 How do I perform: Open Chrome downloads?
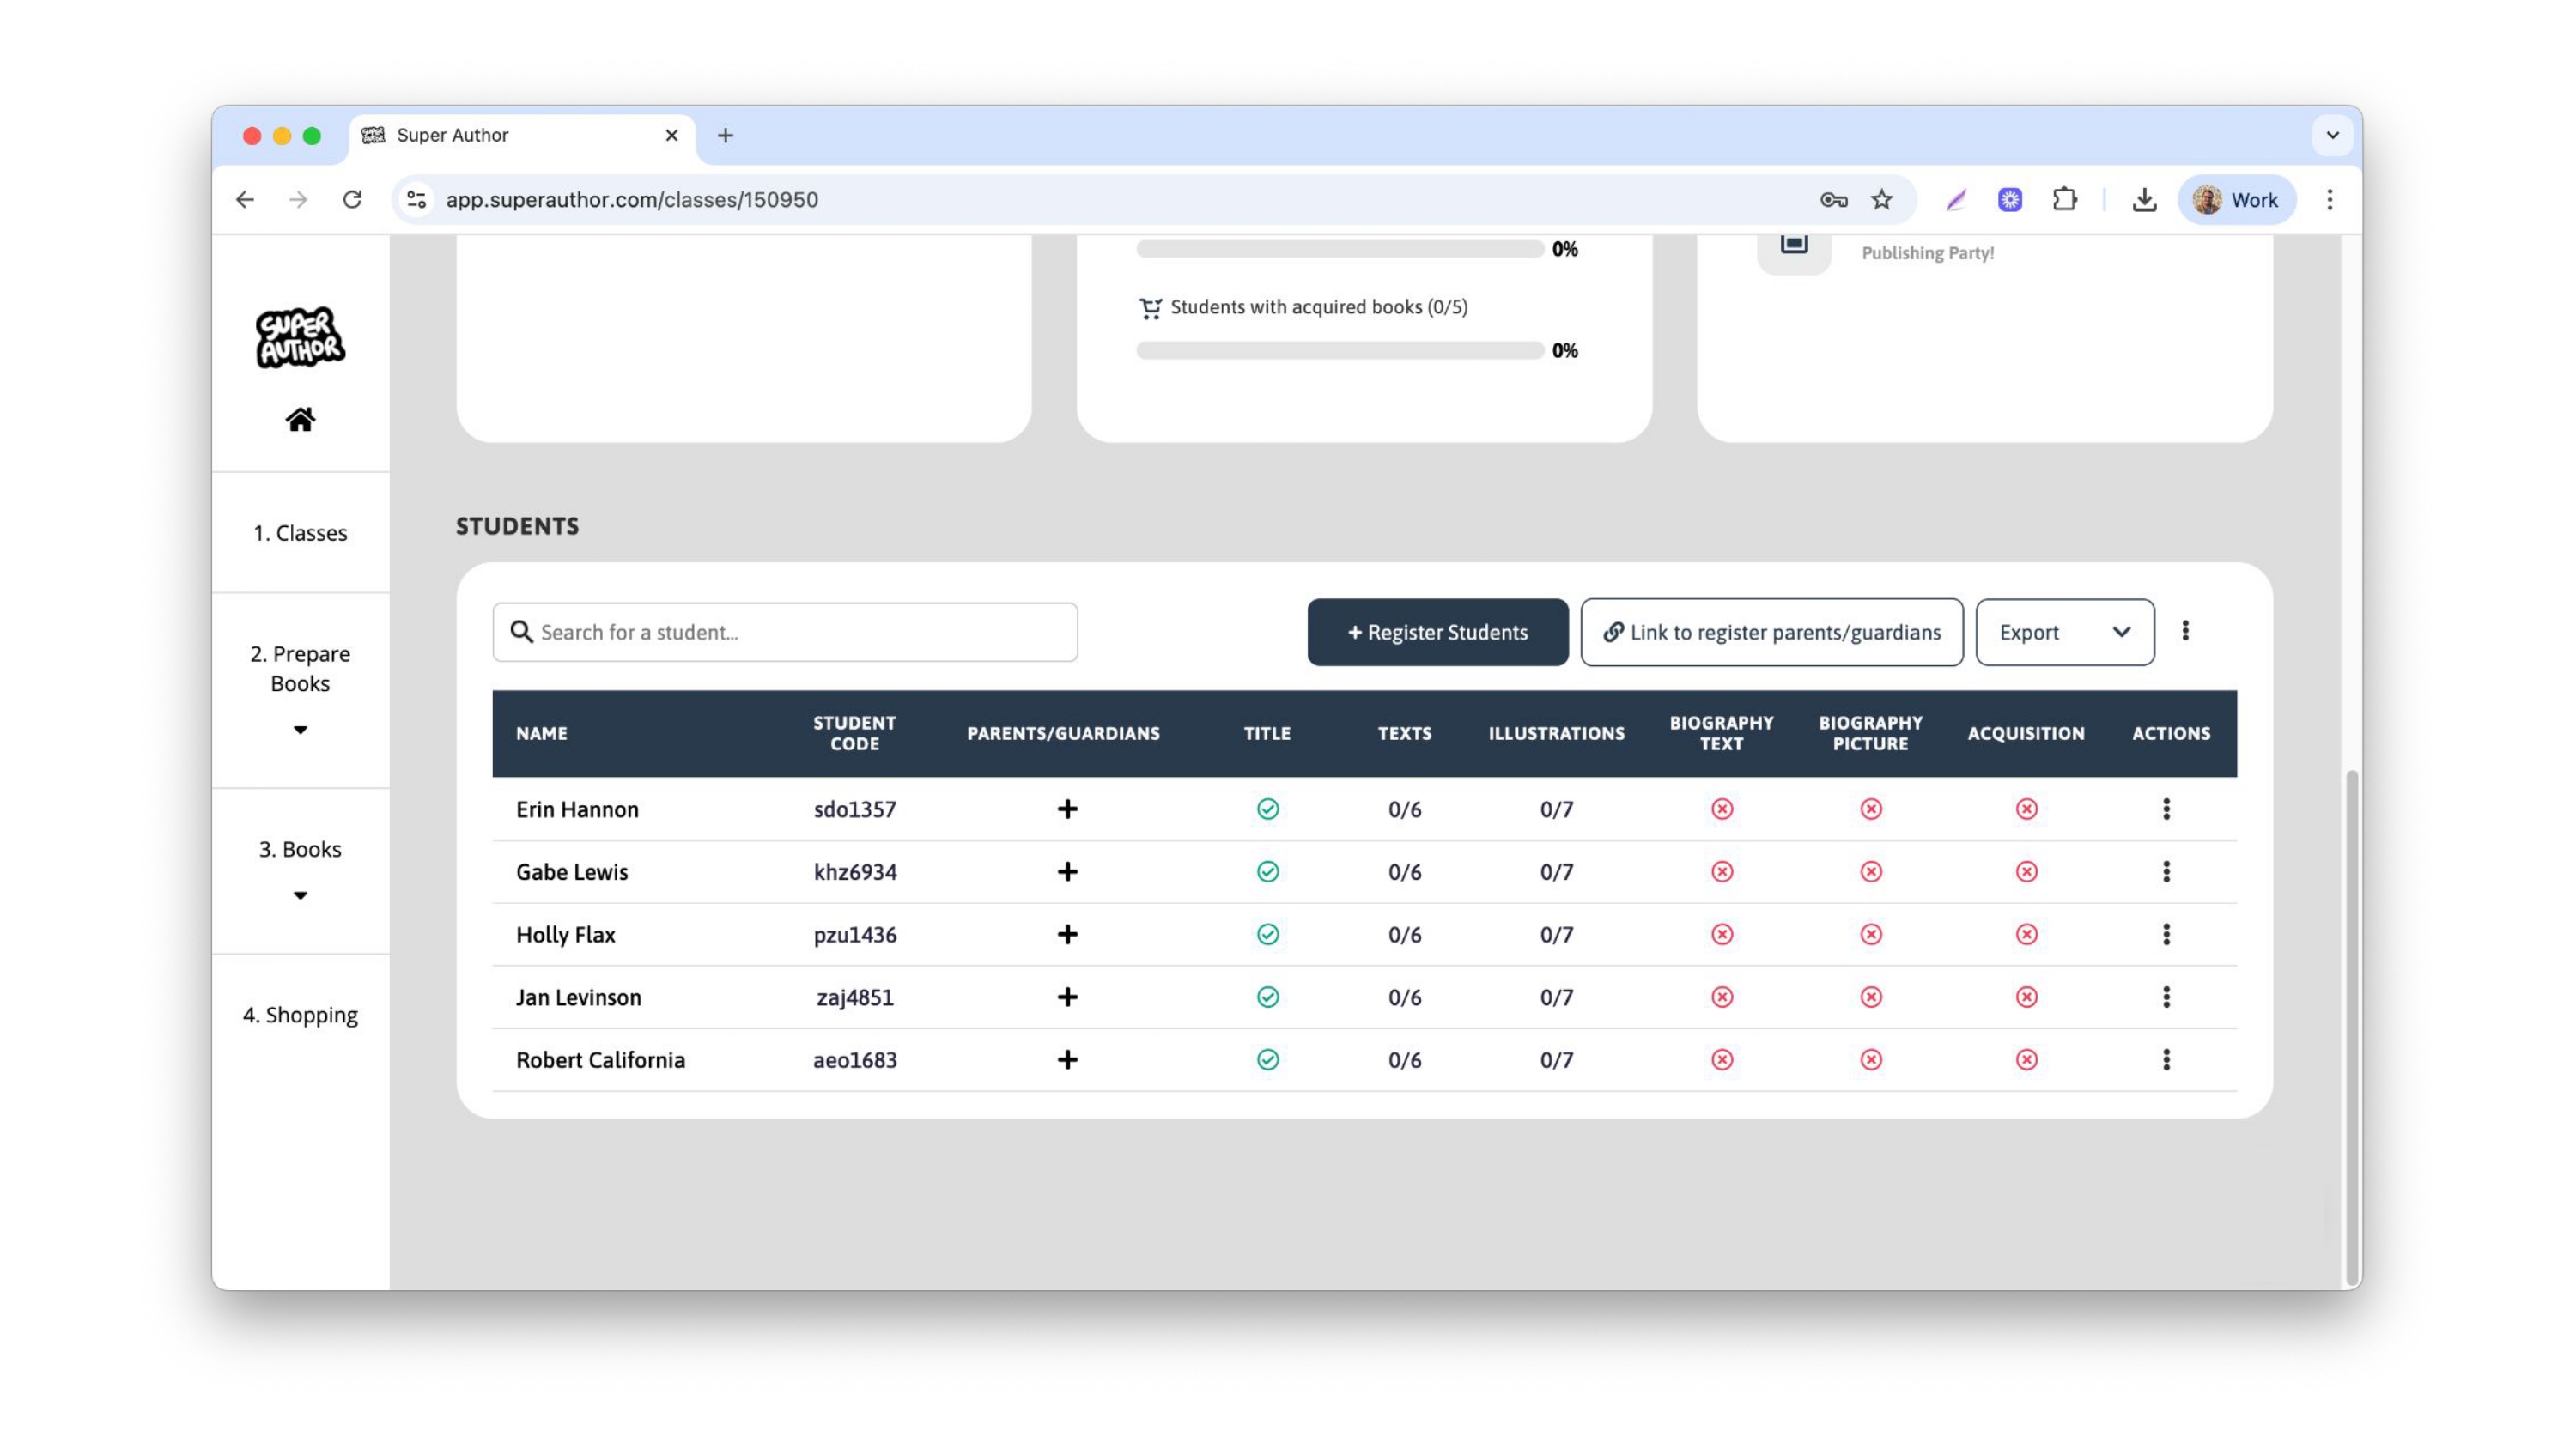(x=2143, y=200)
